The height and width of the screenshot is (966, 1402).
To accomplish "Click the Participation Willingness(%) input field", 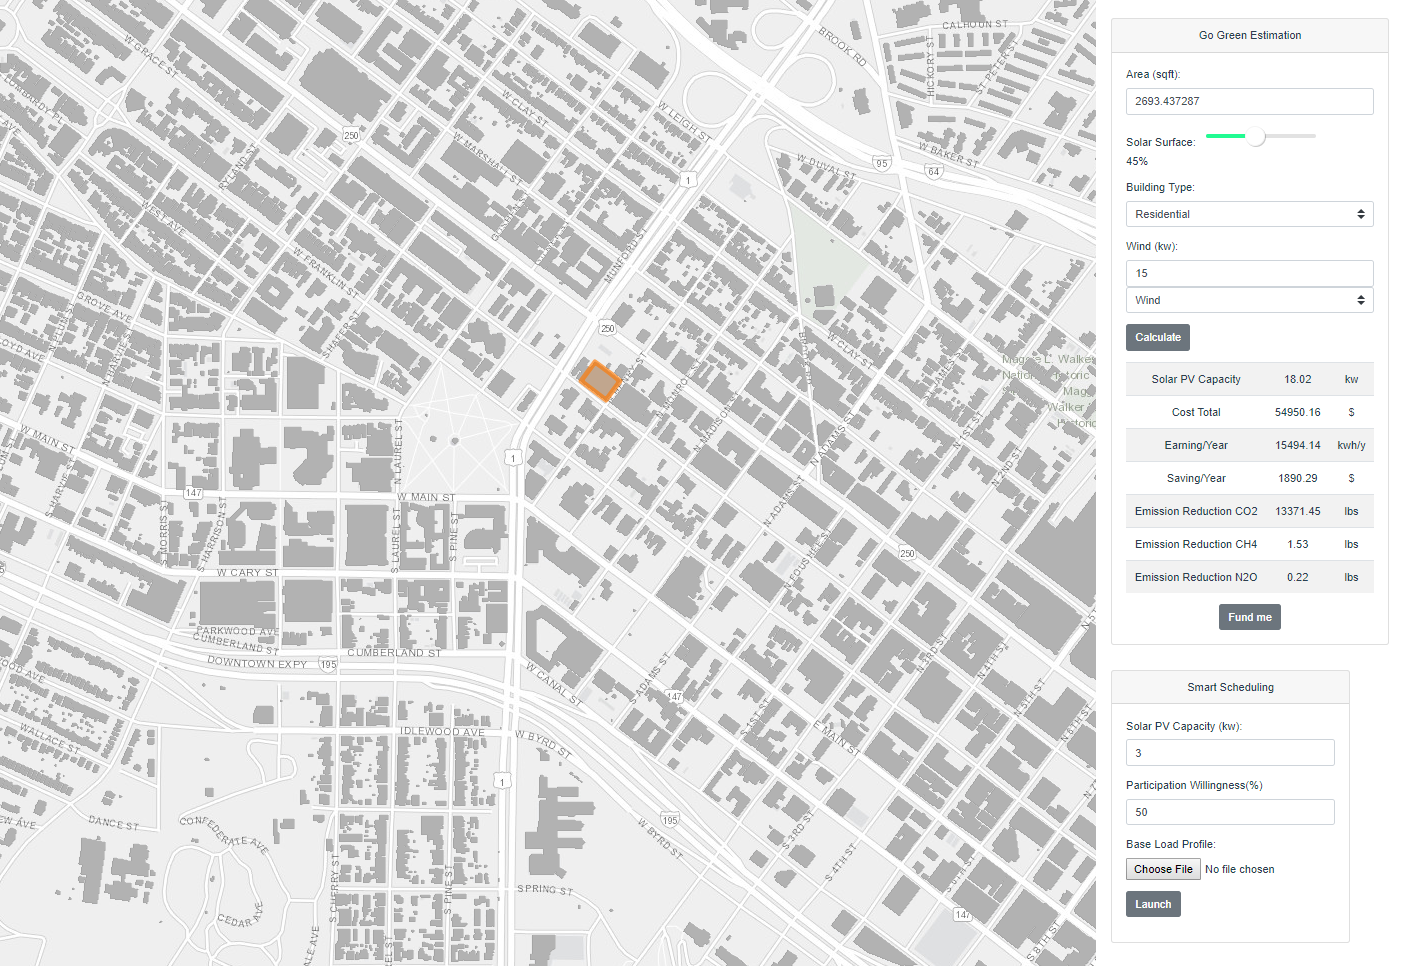I will 1230,812.
